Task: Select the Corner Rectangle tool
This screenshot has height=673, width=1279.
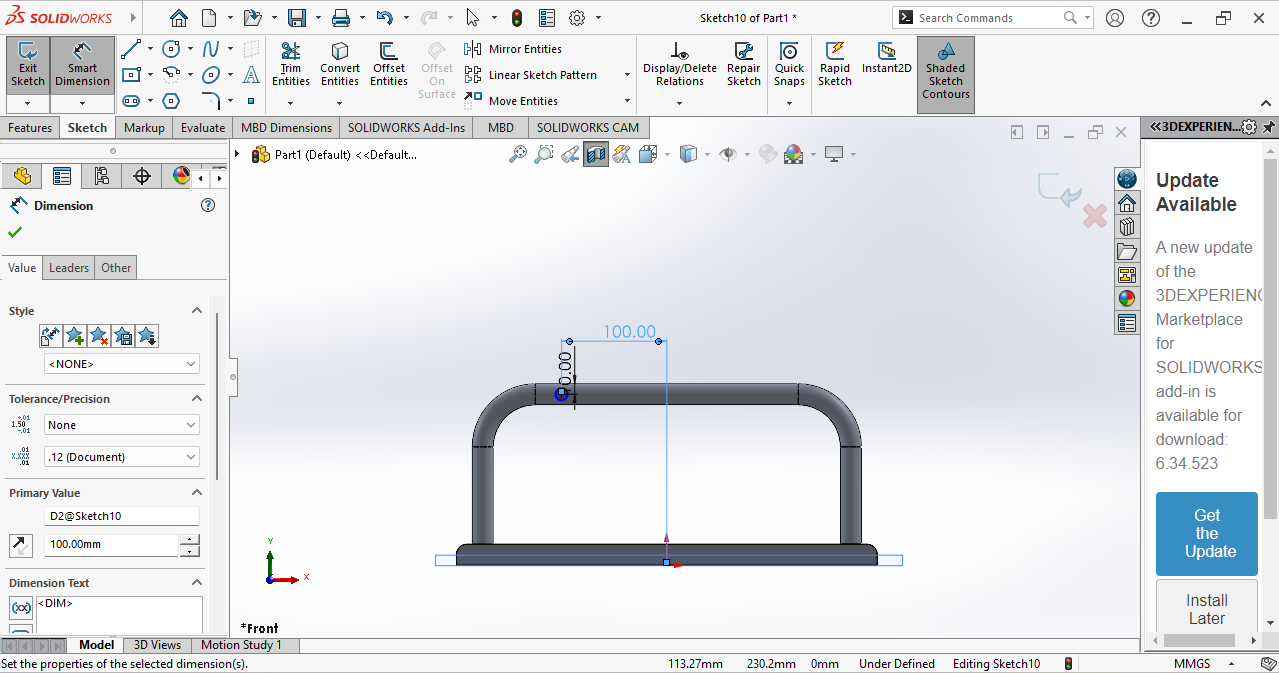Action: [x=130, y=74]
